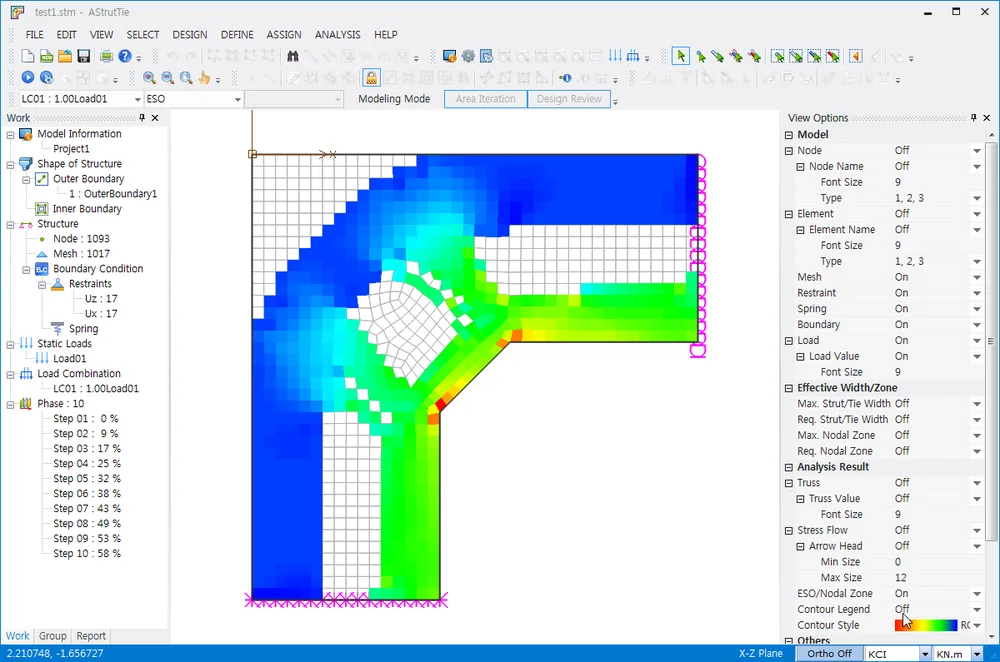Collapse the Phase : 10 tree node
Image resolution: width=1000 pixels, height=662 pixels.
point(10,404)
